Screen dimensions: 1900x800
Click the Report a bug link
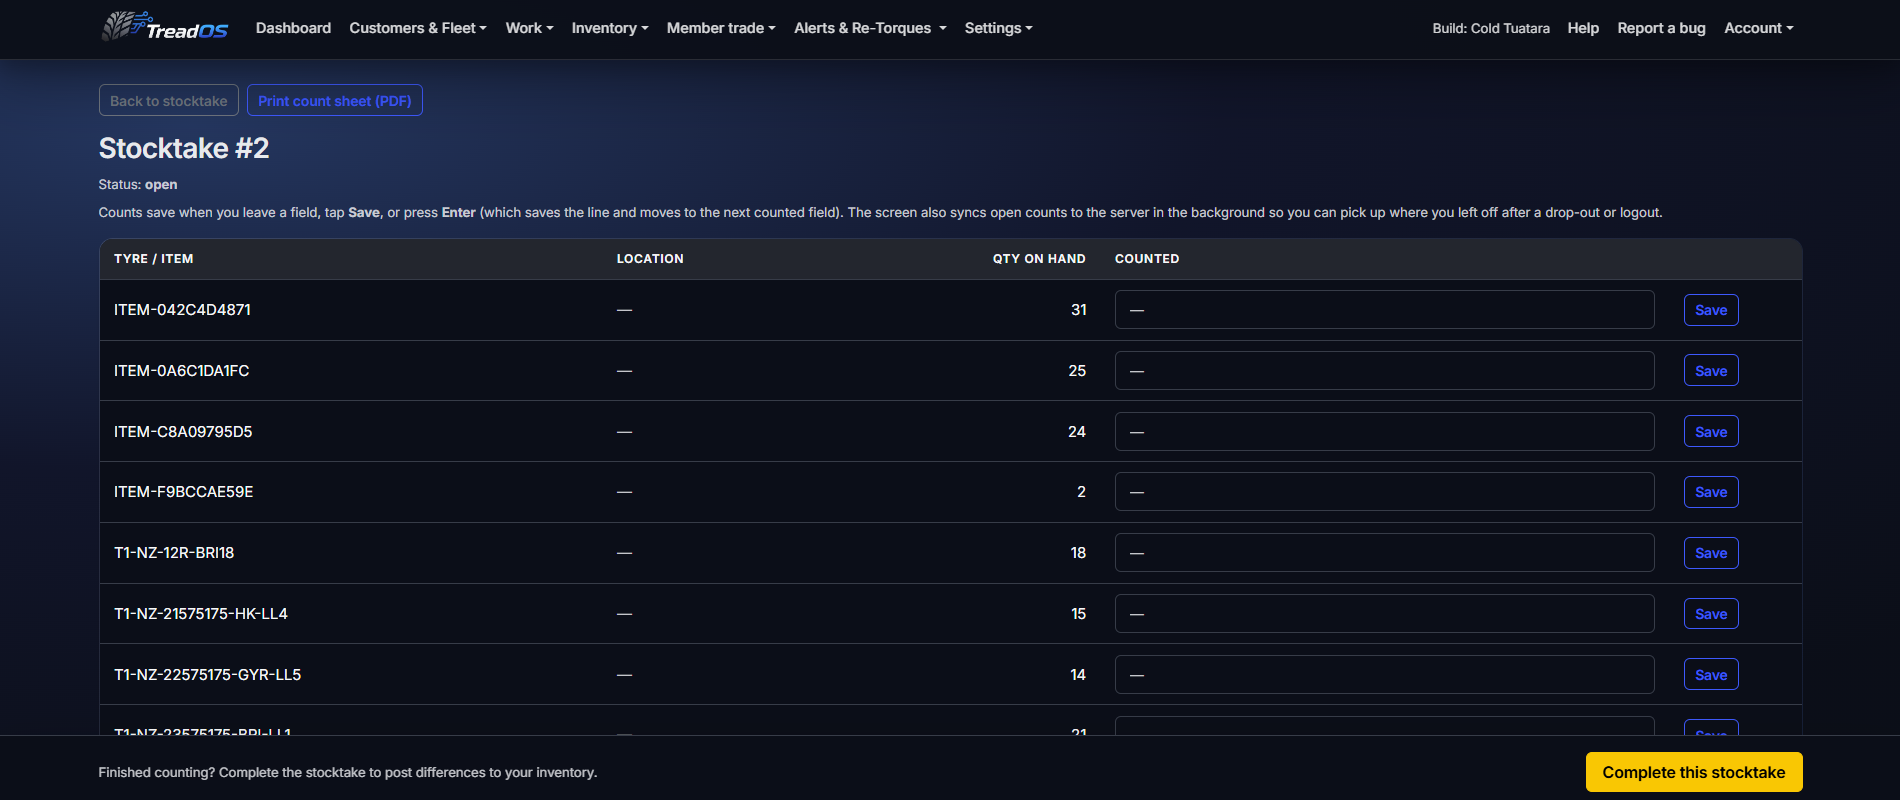tap(1661, 28)
